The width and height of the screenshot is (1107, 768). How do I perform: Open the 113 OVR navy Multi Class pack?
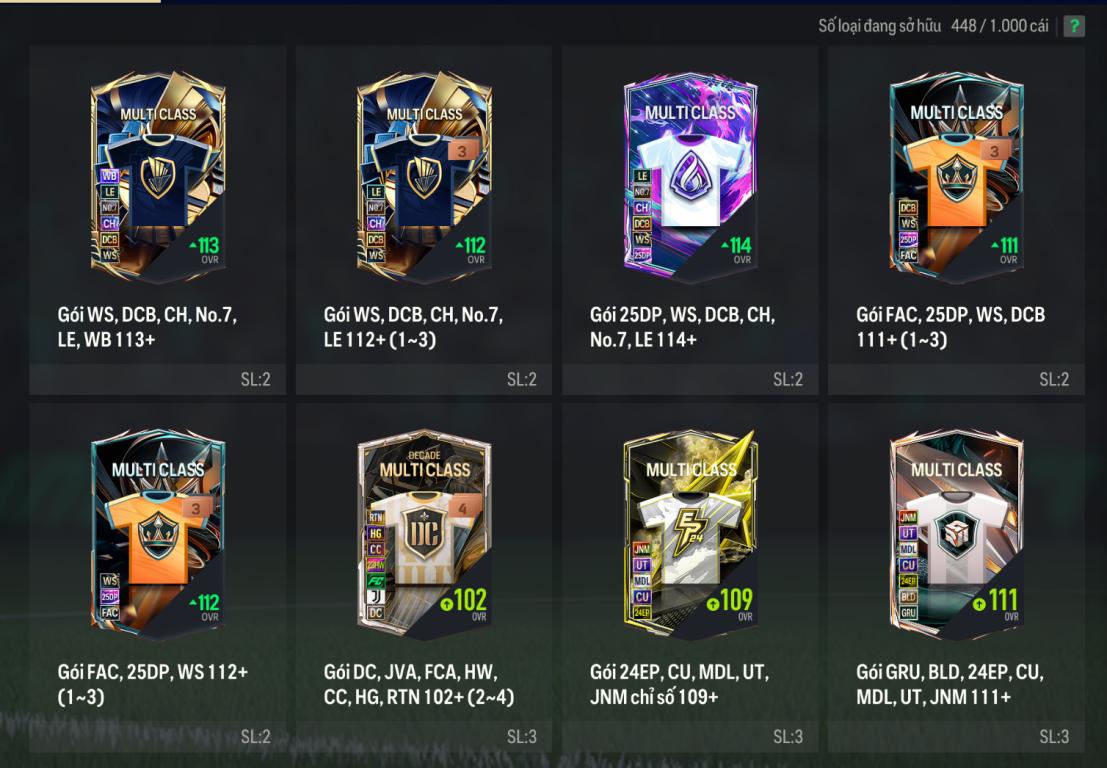pos(158,176)
